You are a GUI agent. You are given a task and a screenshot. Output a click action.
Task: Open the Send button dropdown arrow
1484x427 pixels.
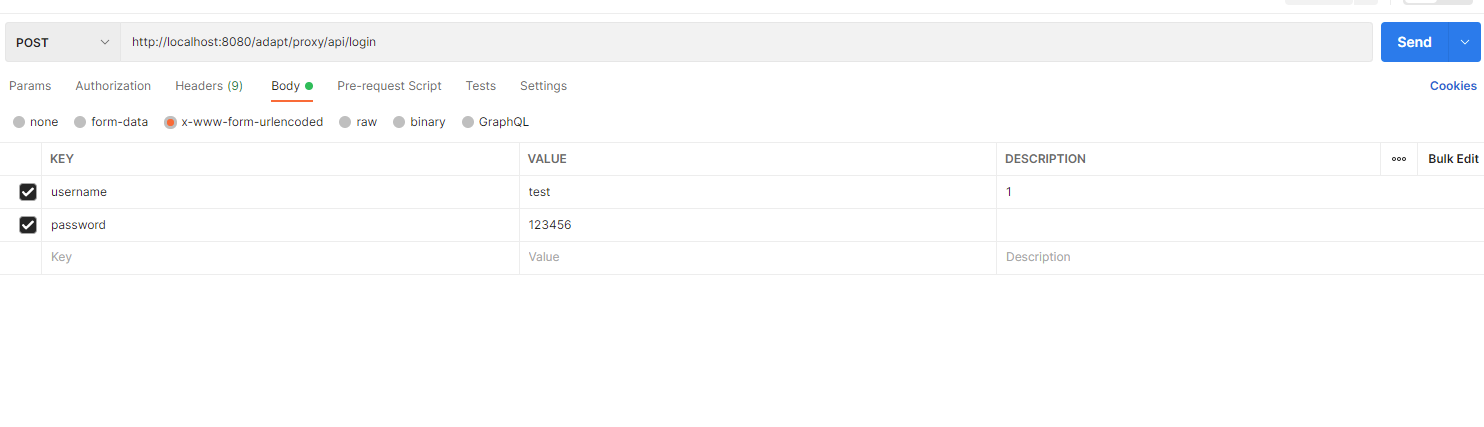(1465, 42)
